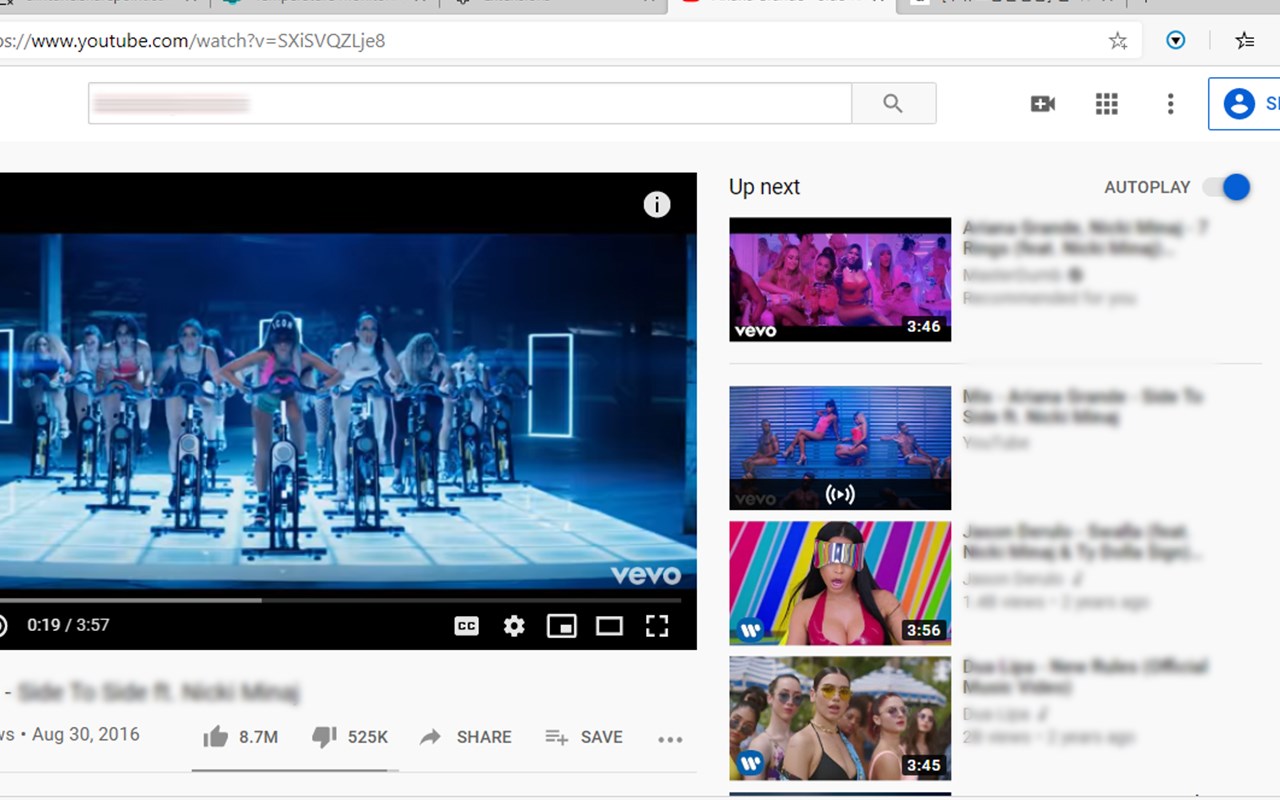The height and width of the screenshot is (800, 1280).
Task: Click the video progress bar
Action: coord(340,600)
